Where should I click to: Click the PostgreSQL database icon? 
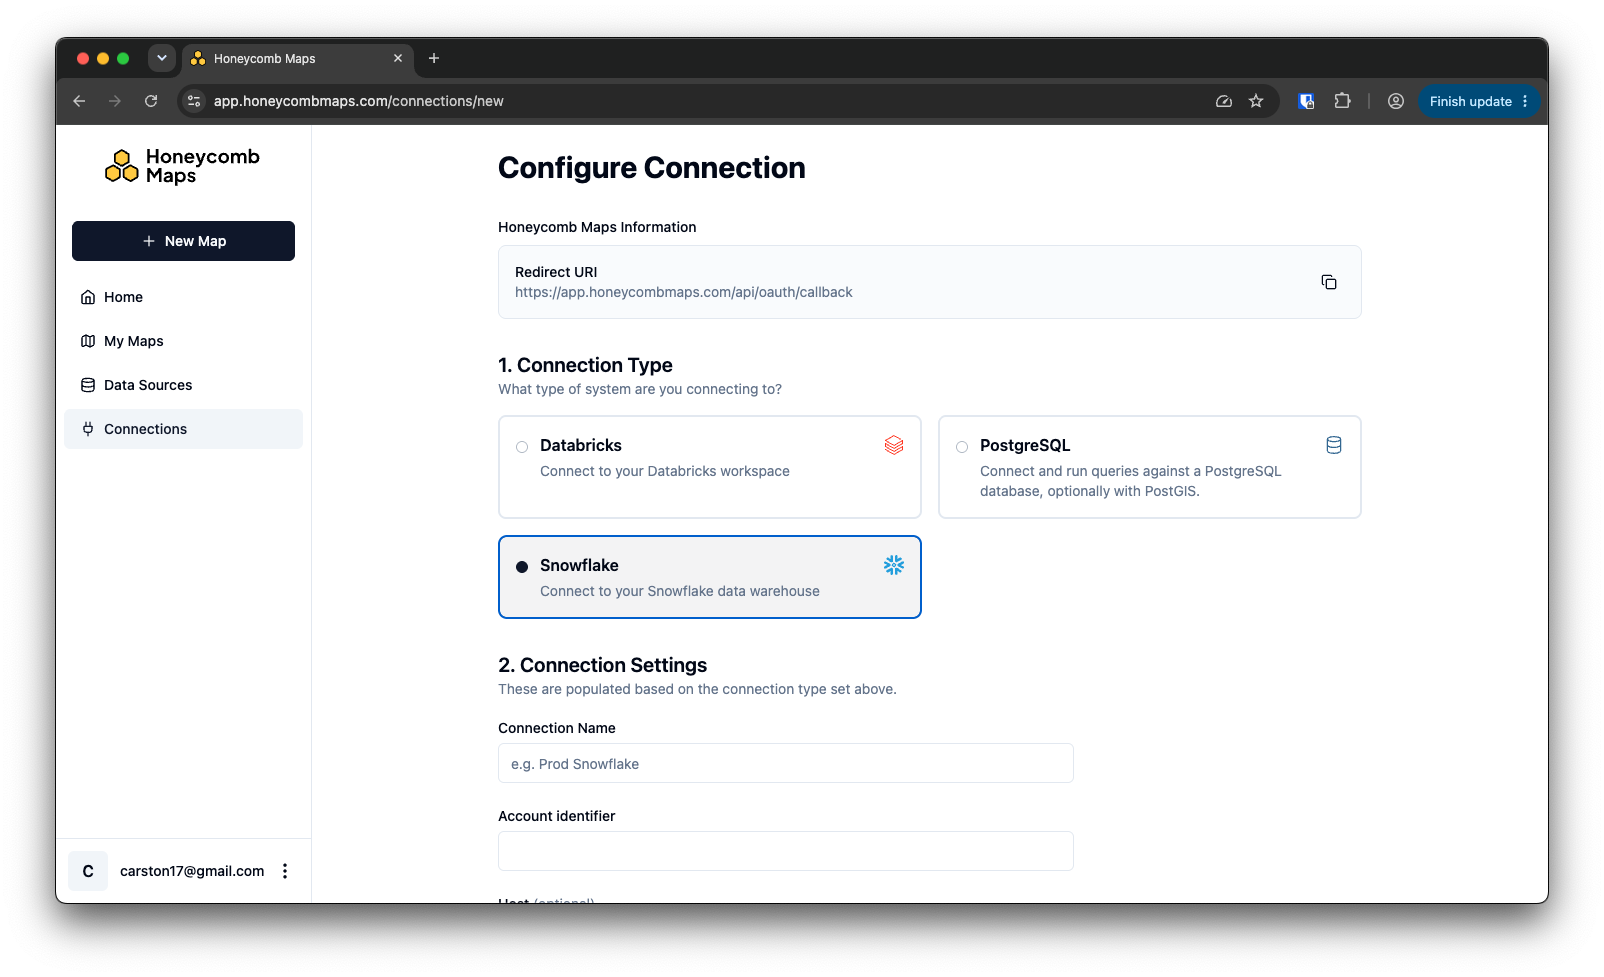pos(1334,445)
